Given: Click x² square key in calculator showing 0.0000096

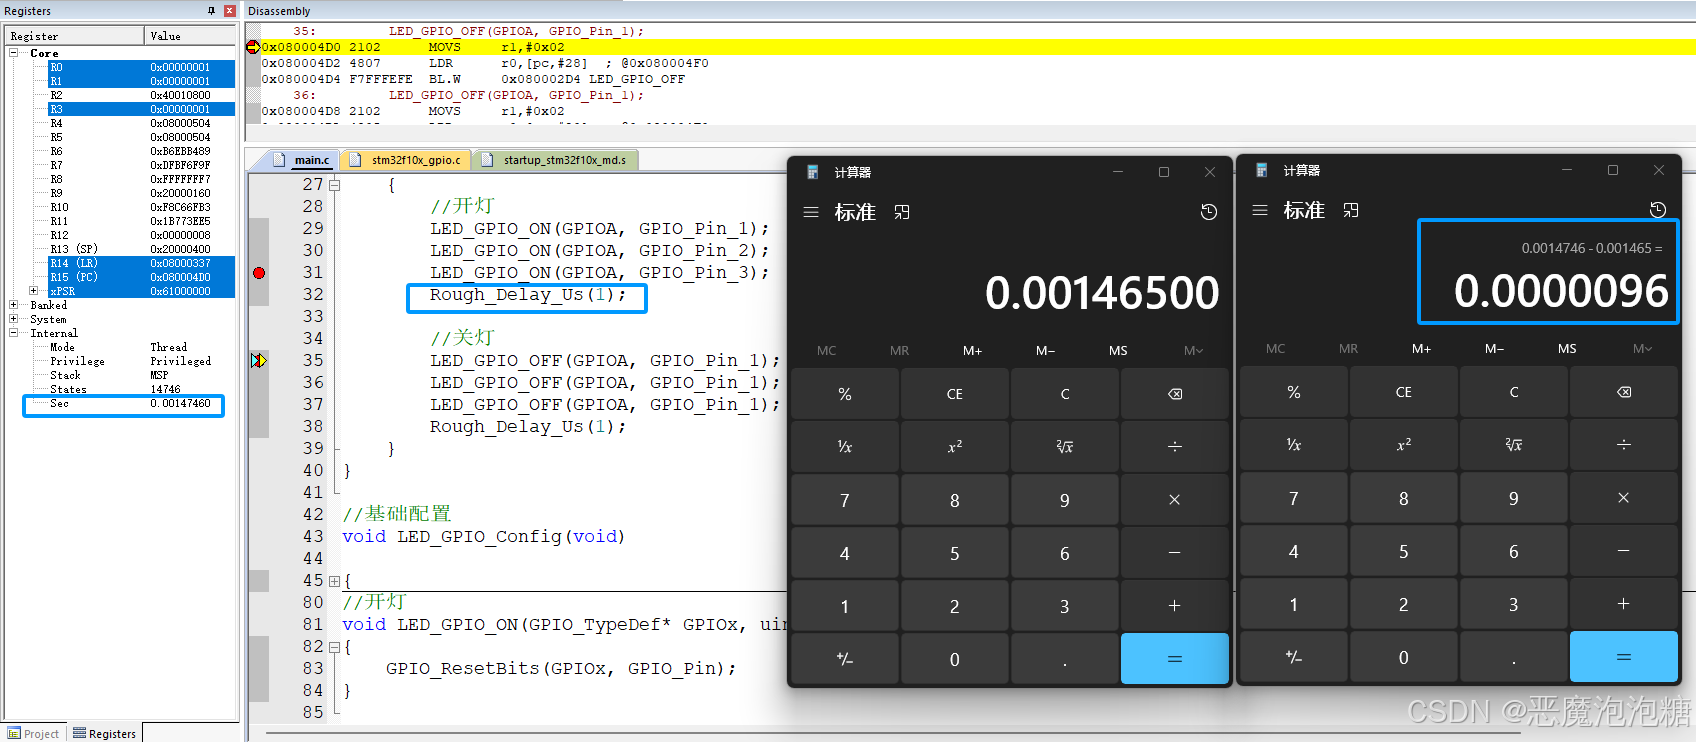Looking at the screenshot, I should pos(1404,445).
